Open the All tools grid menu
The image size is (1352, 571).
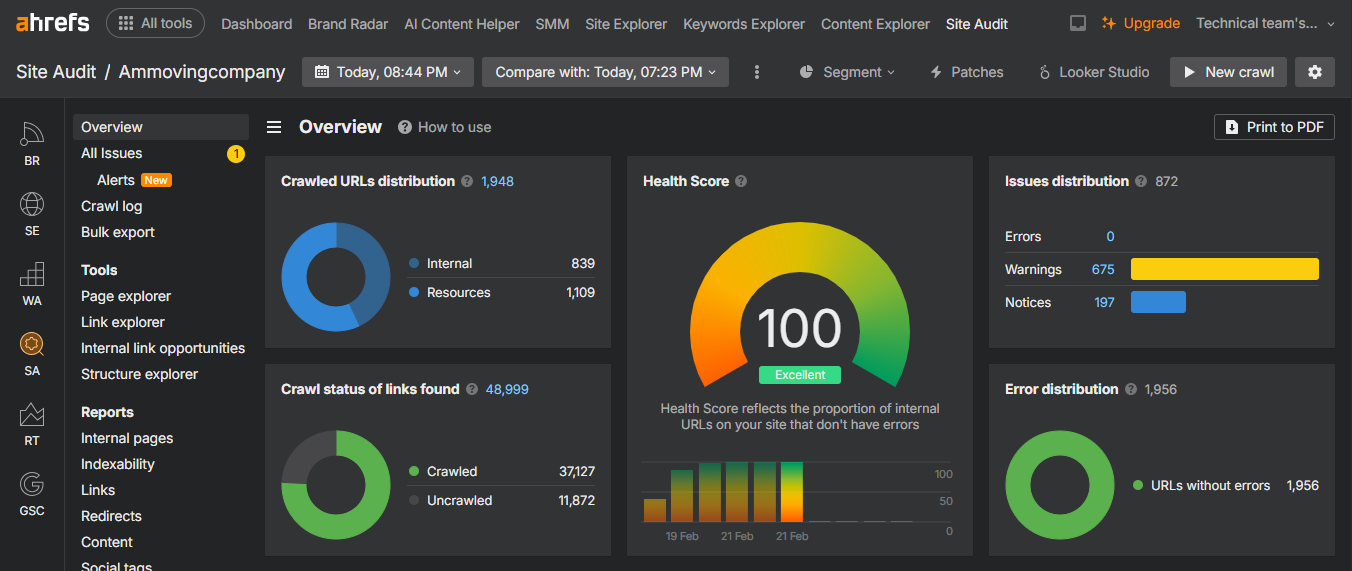pos(155,23)
